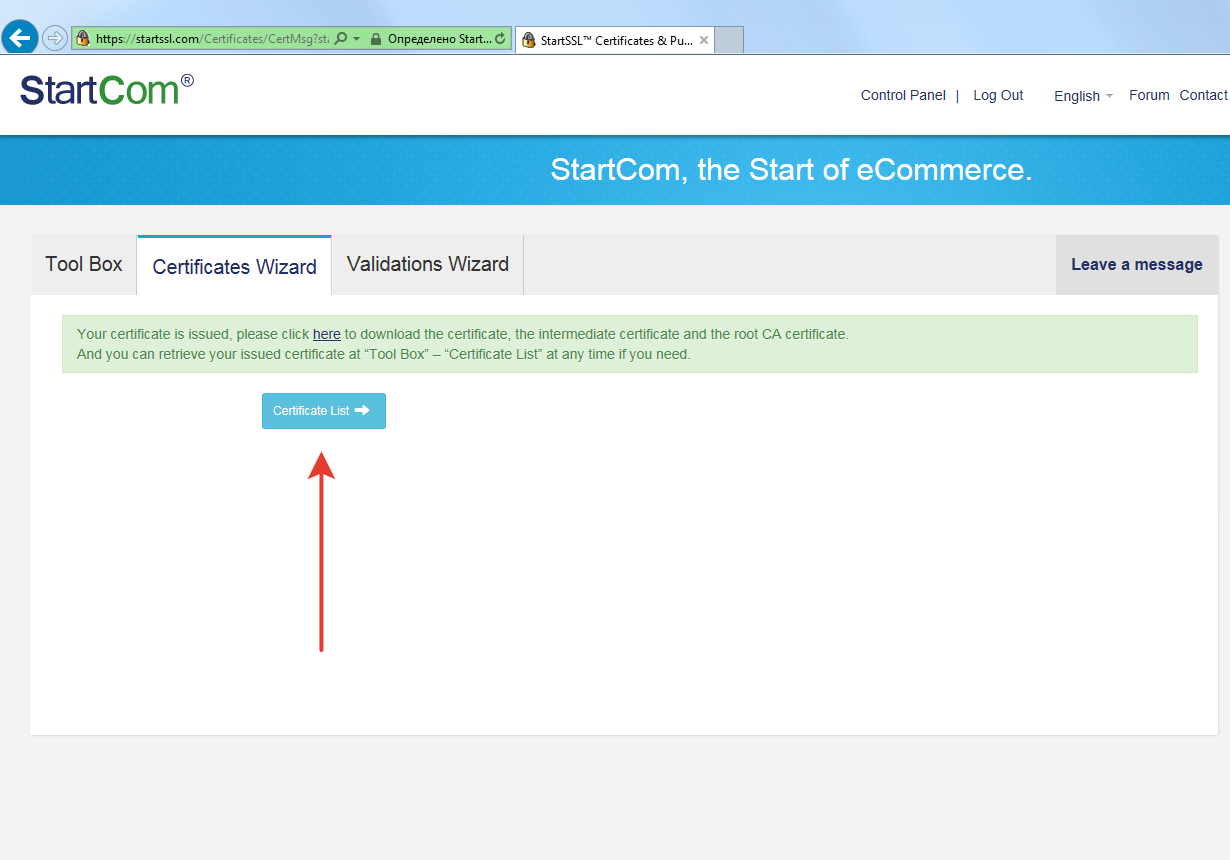This screenshot has height=860, width=1230.
Task: Click the browser Back arrow button
Action: click(x=20, y=38)
